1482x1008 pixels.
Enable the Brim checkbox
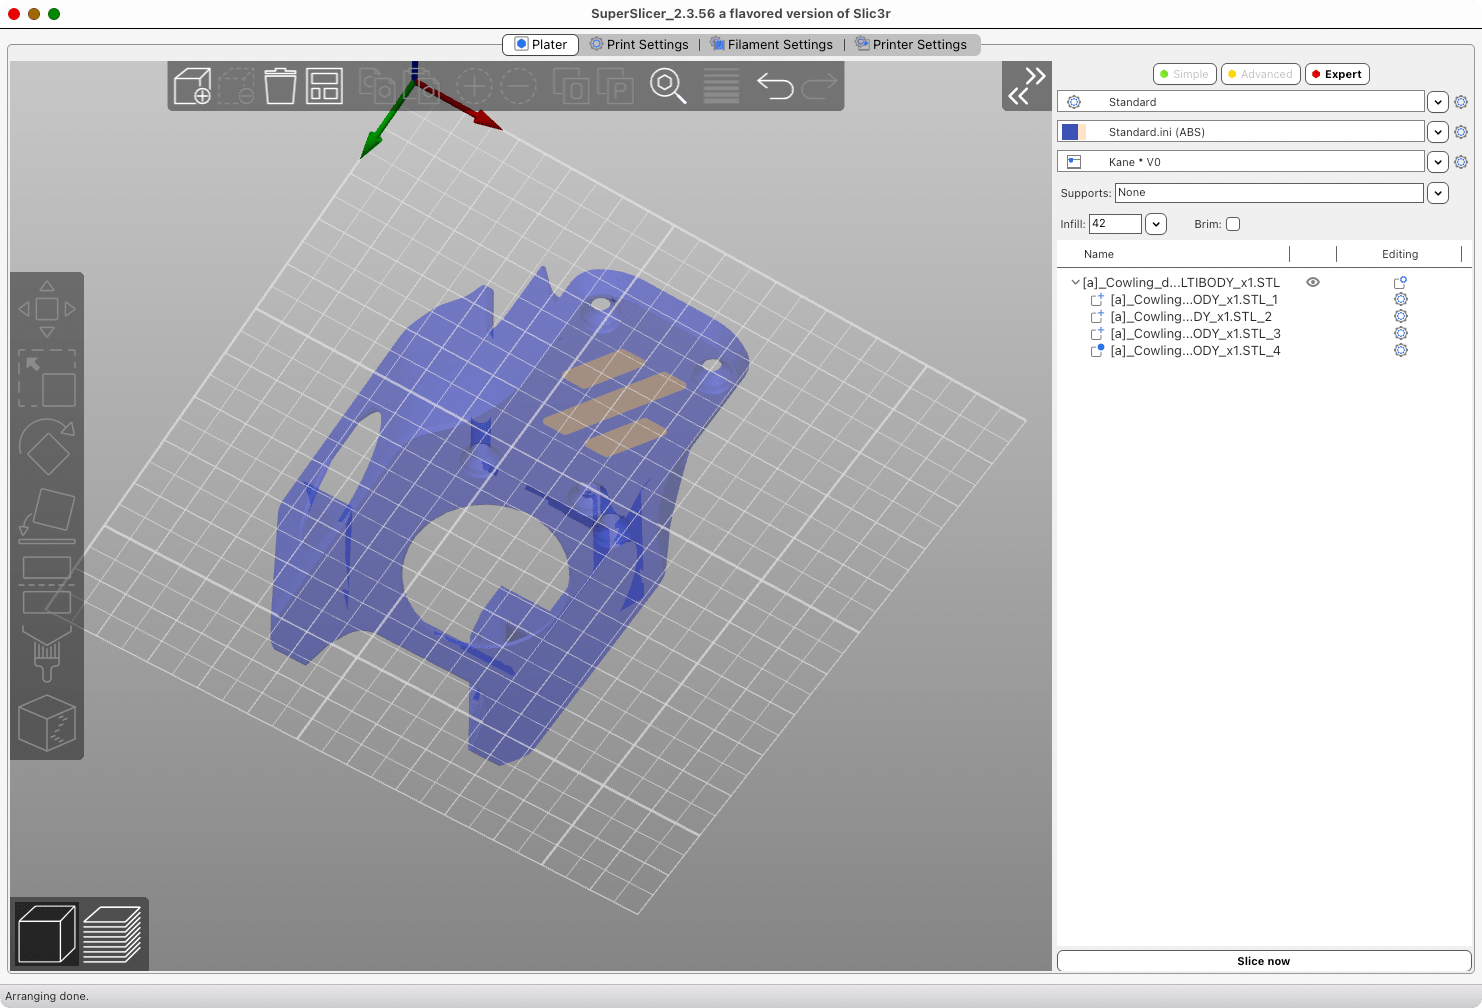tap(1233, 224)
